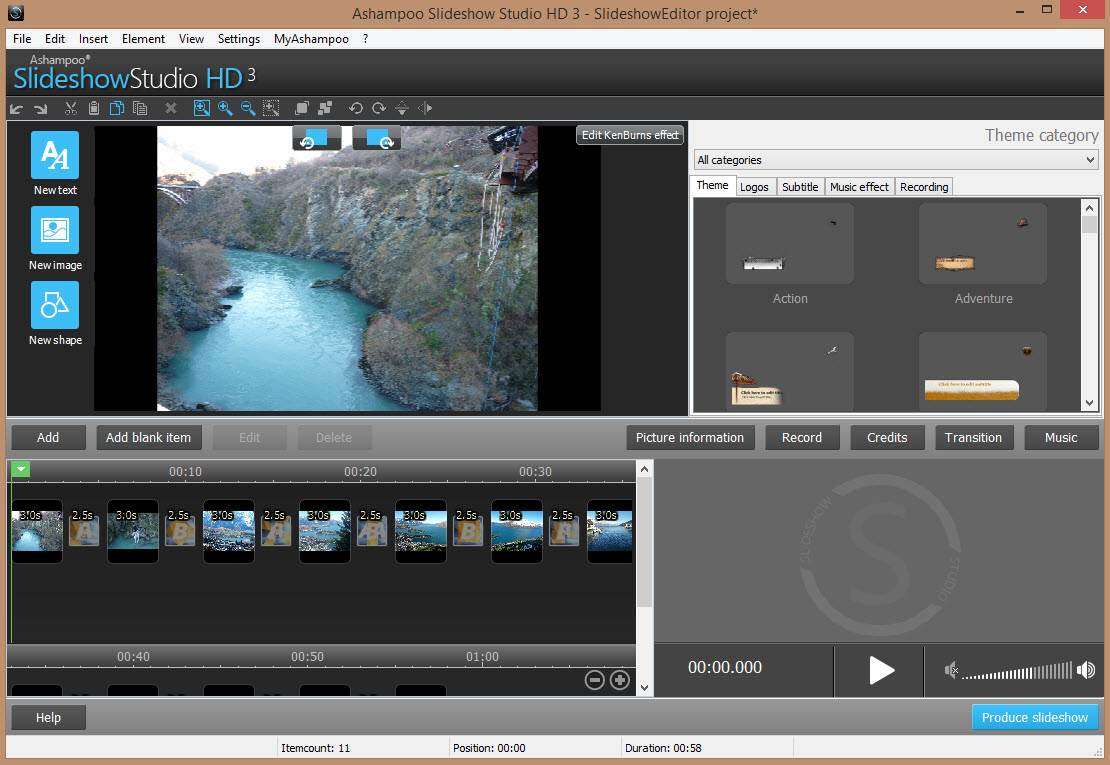This screenshot has height=765, width=1110.
Task: Click the timeline zoom out minus icon
Action: pyautogui.click(x=595, y=680)
